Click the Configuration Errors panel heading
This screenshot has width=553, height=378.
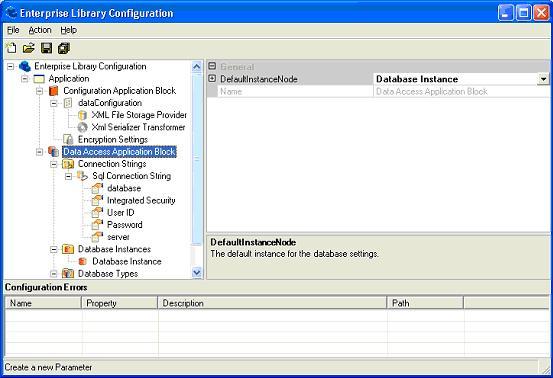point(46,287)
